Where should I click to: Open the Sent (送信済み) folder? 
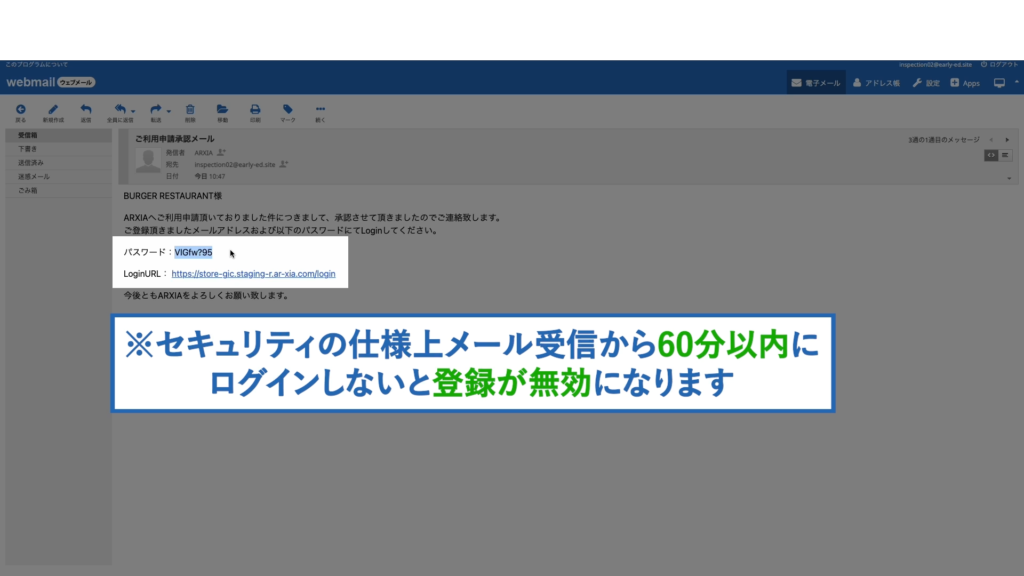(x=59, y=163)
